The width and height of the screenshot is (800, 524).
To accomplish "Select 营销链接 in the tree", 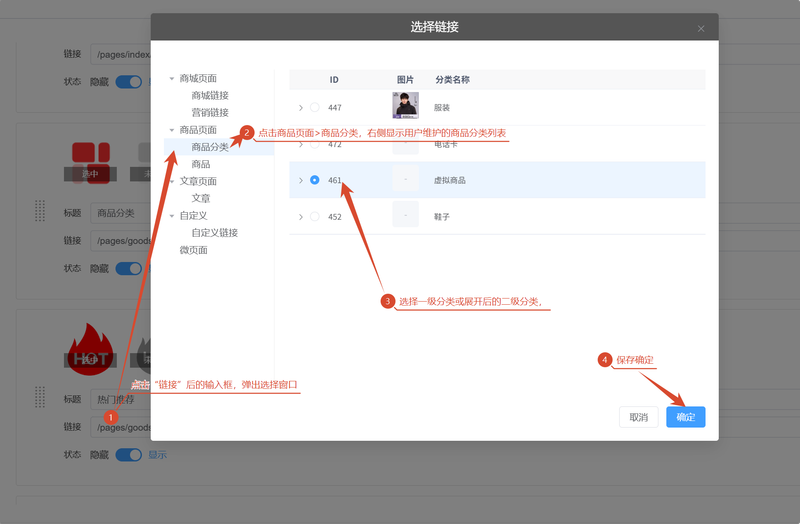I will tap(210, 113).
